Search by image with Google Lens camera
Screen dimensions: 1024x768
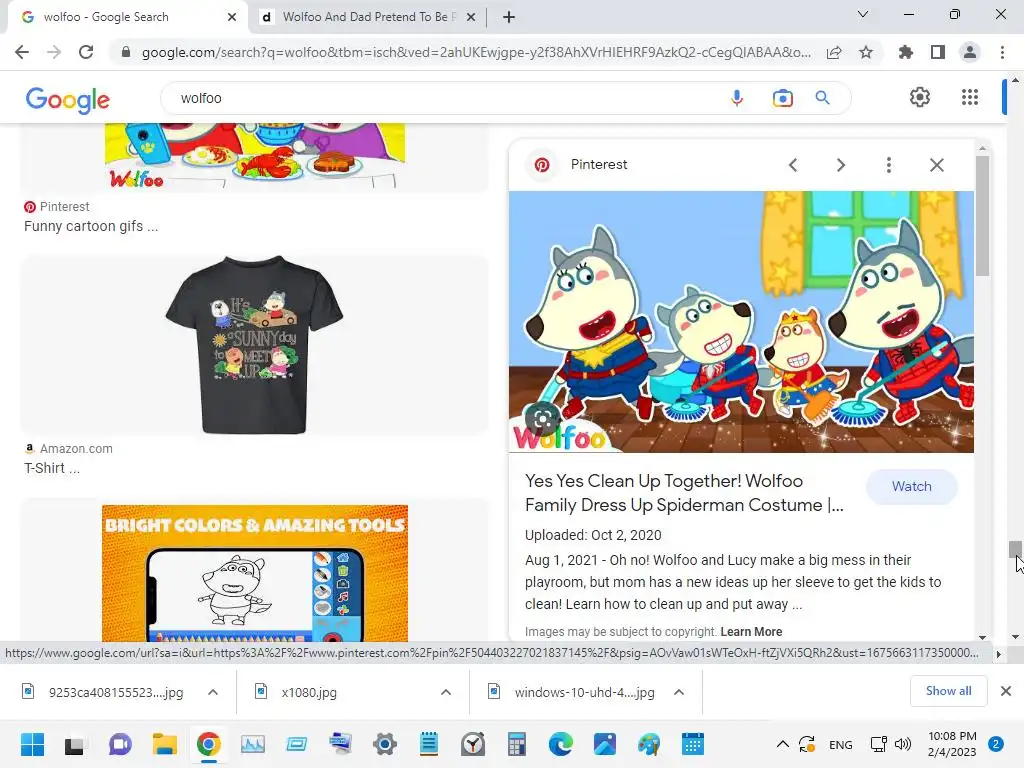(x=782, y=98)
